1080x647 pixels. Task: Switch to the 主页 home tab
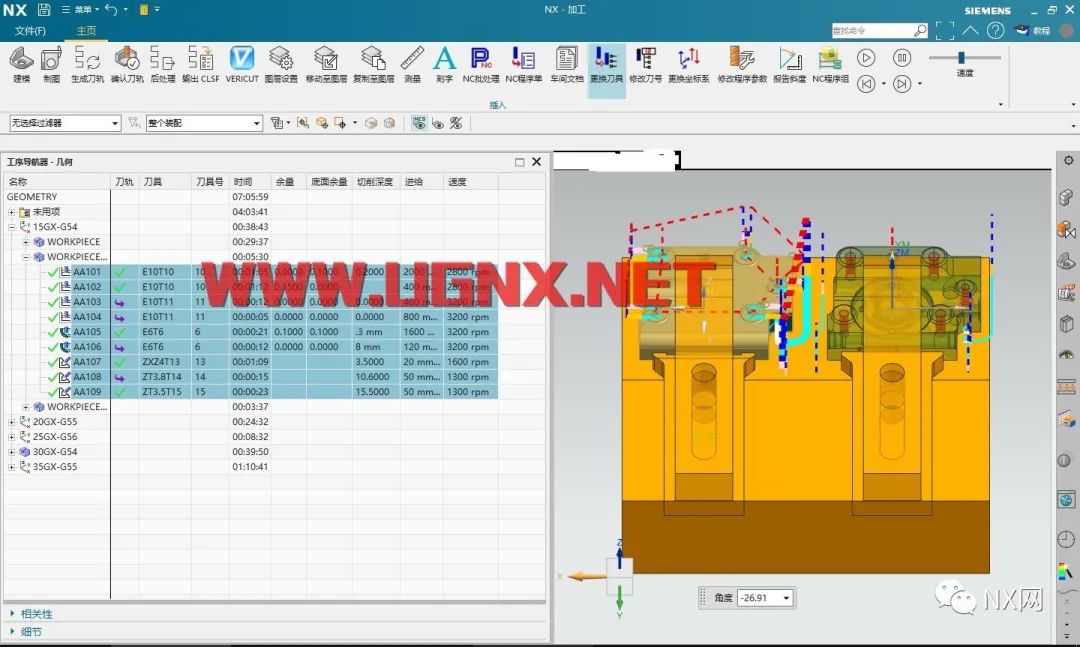point(86,31)
